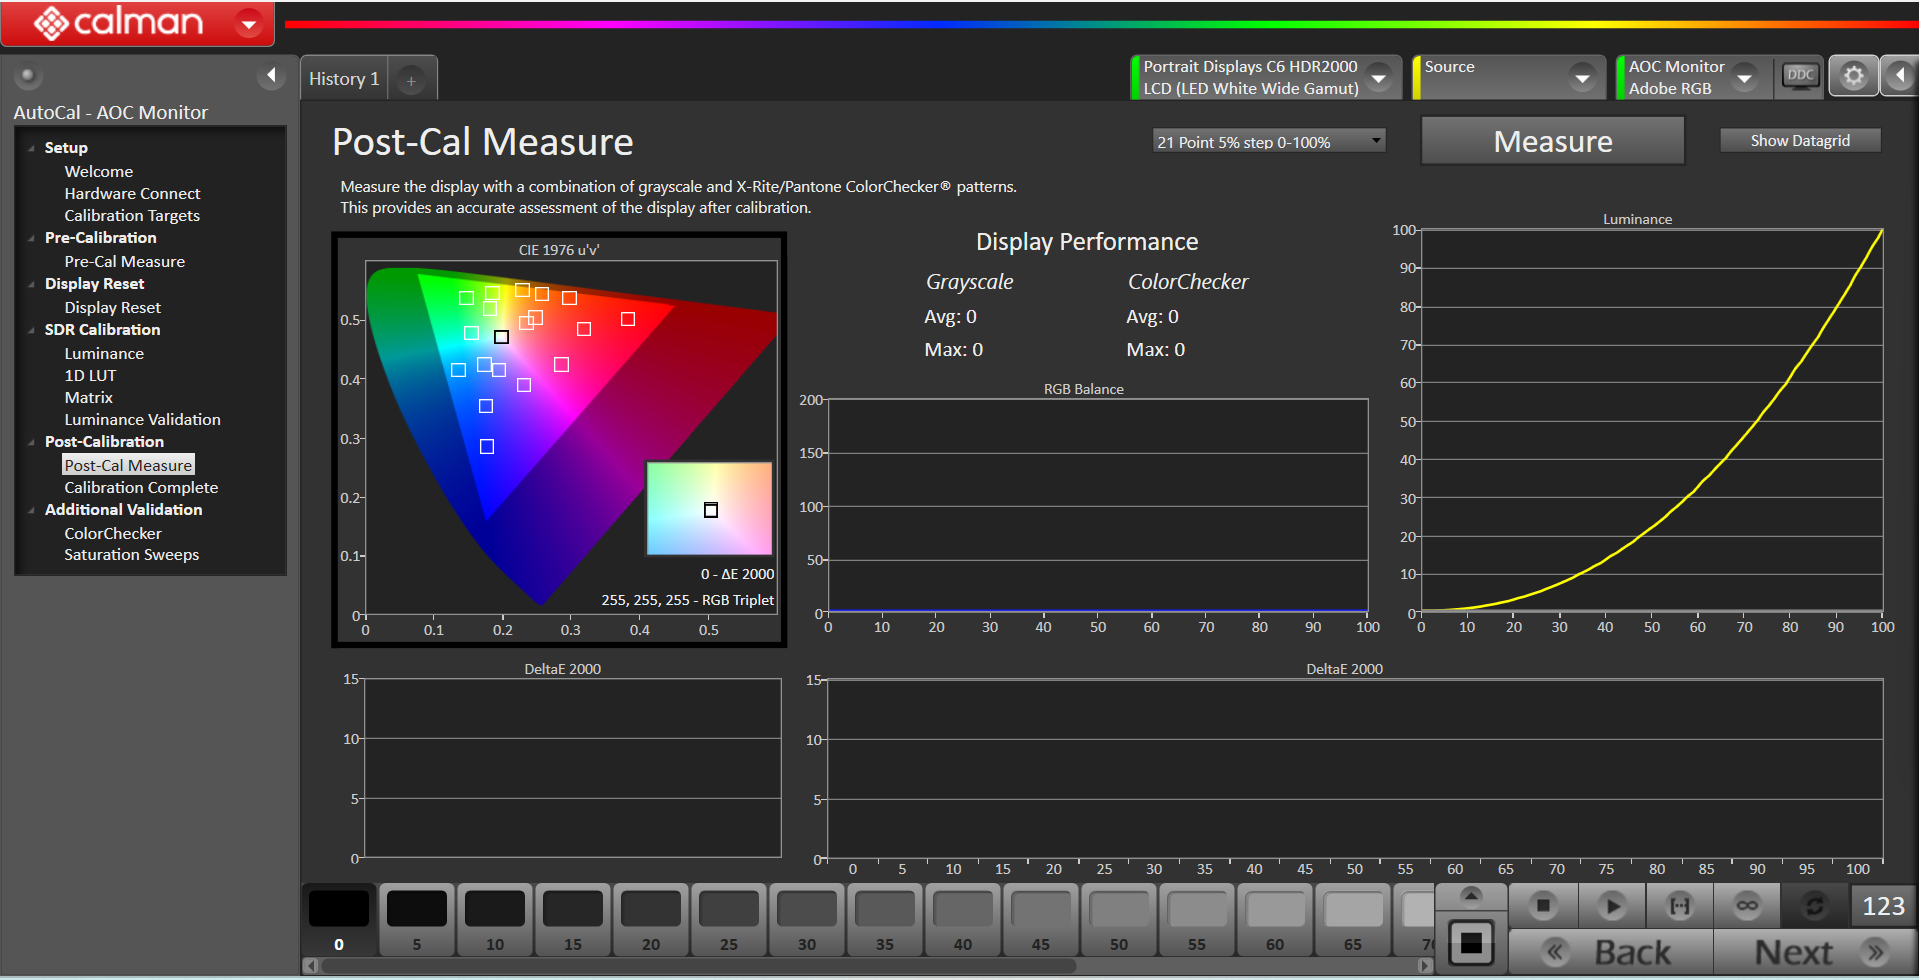Click the DDC monitor icon
Image resolution: width=1919 pixels, height=980 pixels.
1800,77
